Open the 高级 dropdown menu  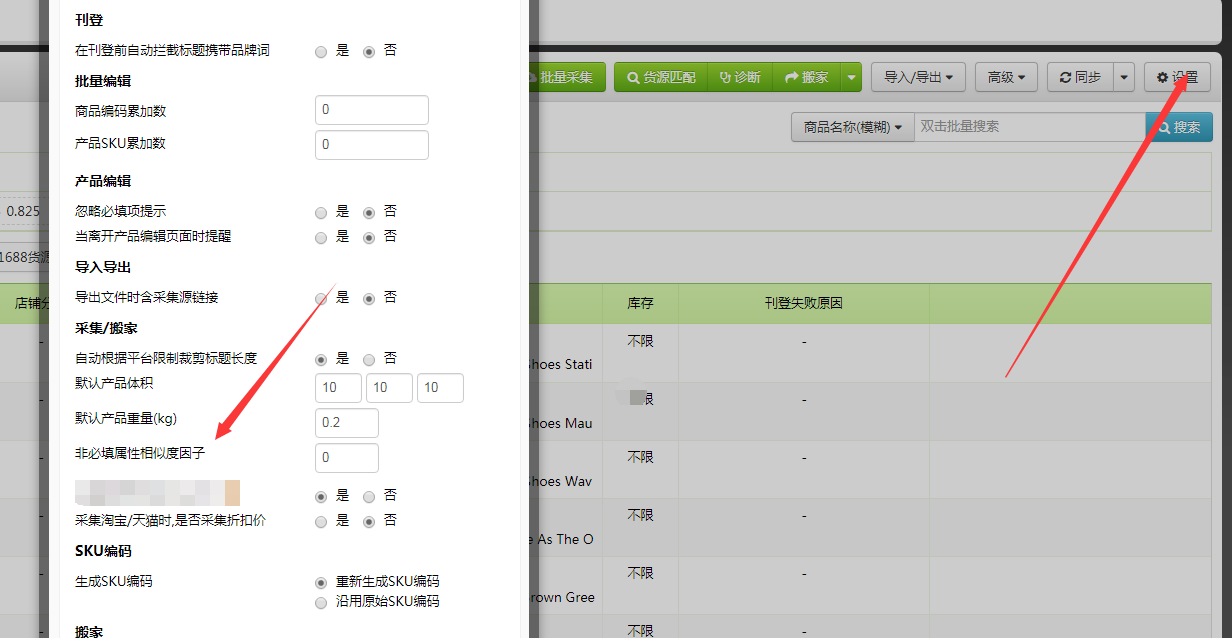pos(1006,77)
